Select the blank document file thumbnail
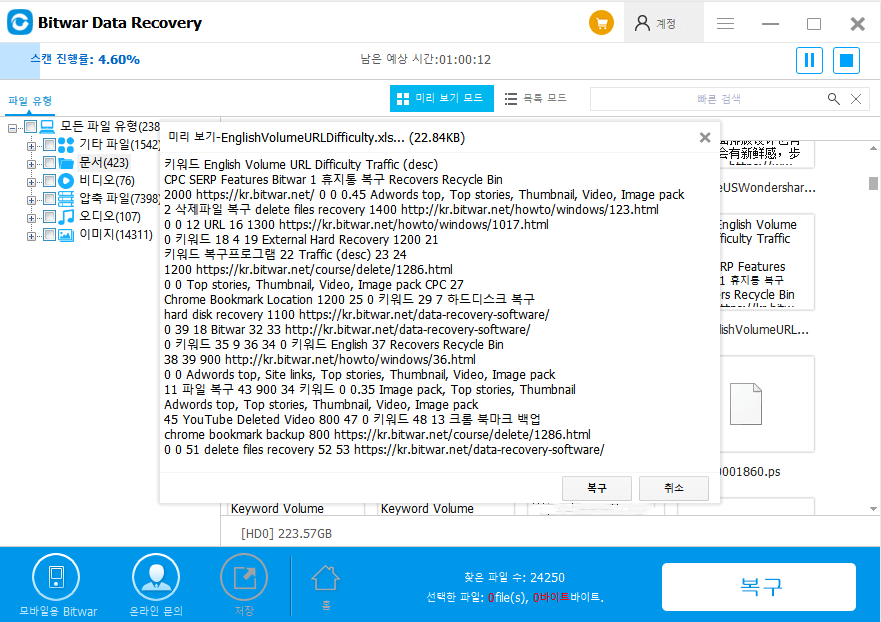This screenshot has width=881, height=622. [x=766, y=404]
